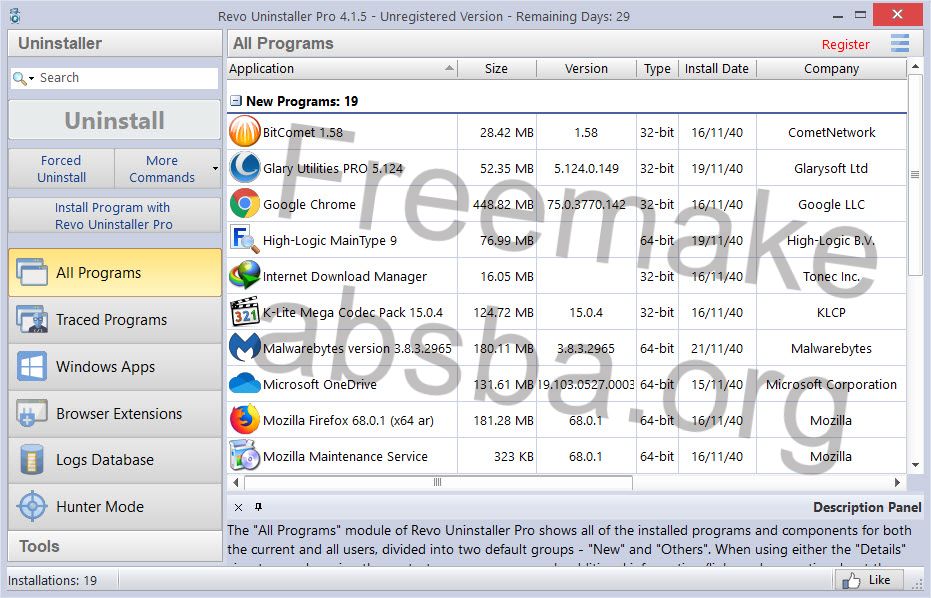The width and height of the screenshot is (931, 598).
Task: Switch to Traced Programs
Action: (x=115, y=319)
